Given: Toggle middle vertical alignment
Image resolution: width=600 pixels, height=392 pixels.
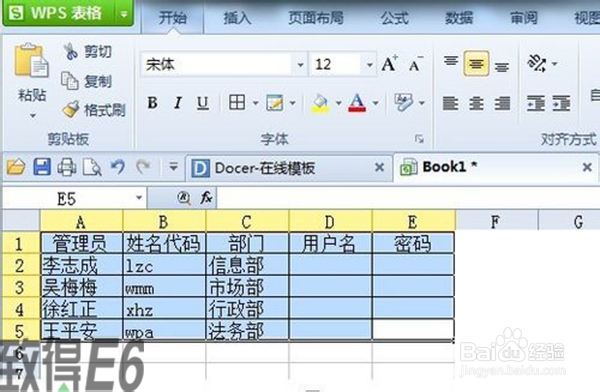Looking at the screenshot, I should click(476, 63).
